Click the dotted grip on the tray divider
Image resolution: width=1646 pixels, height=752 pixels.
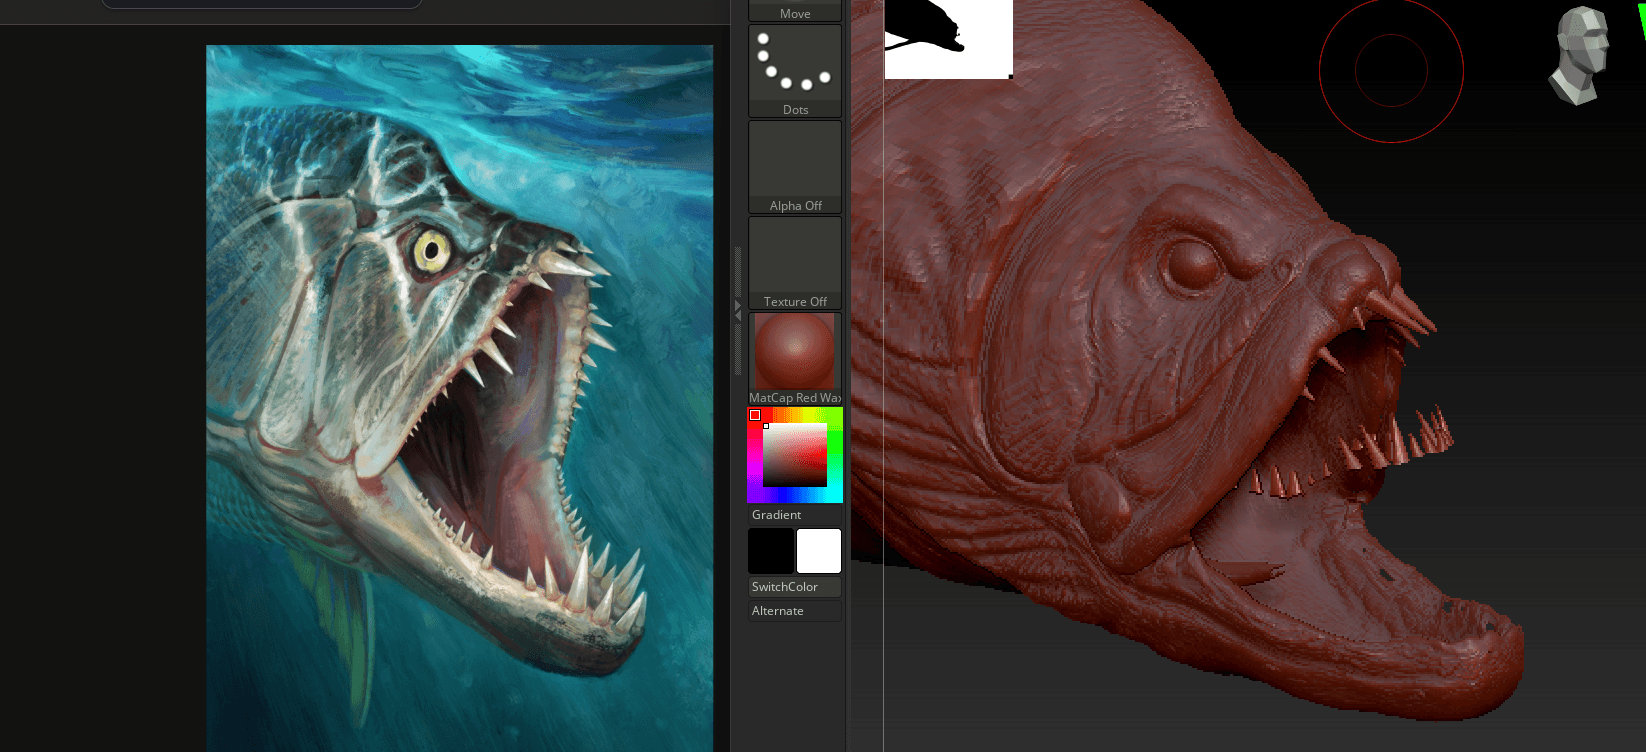[x=738, y=272]
